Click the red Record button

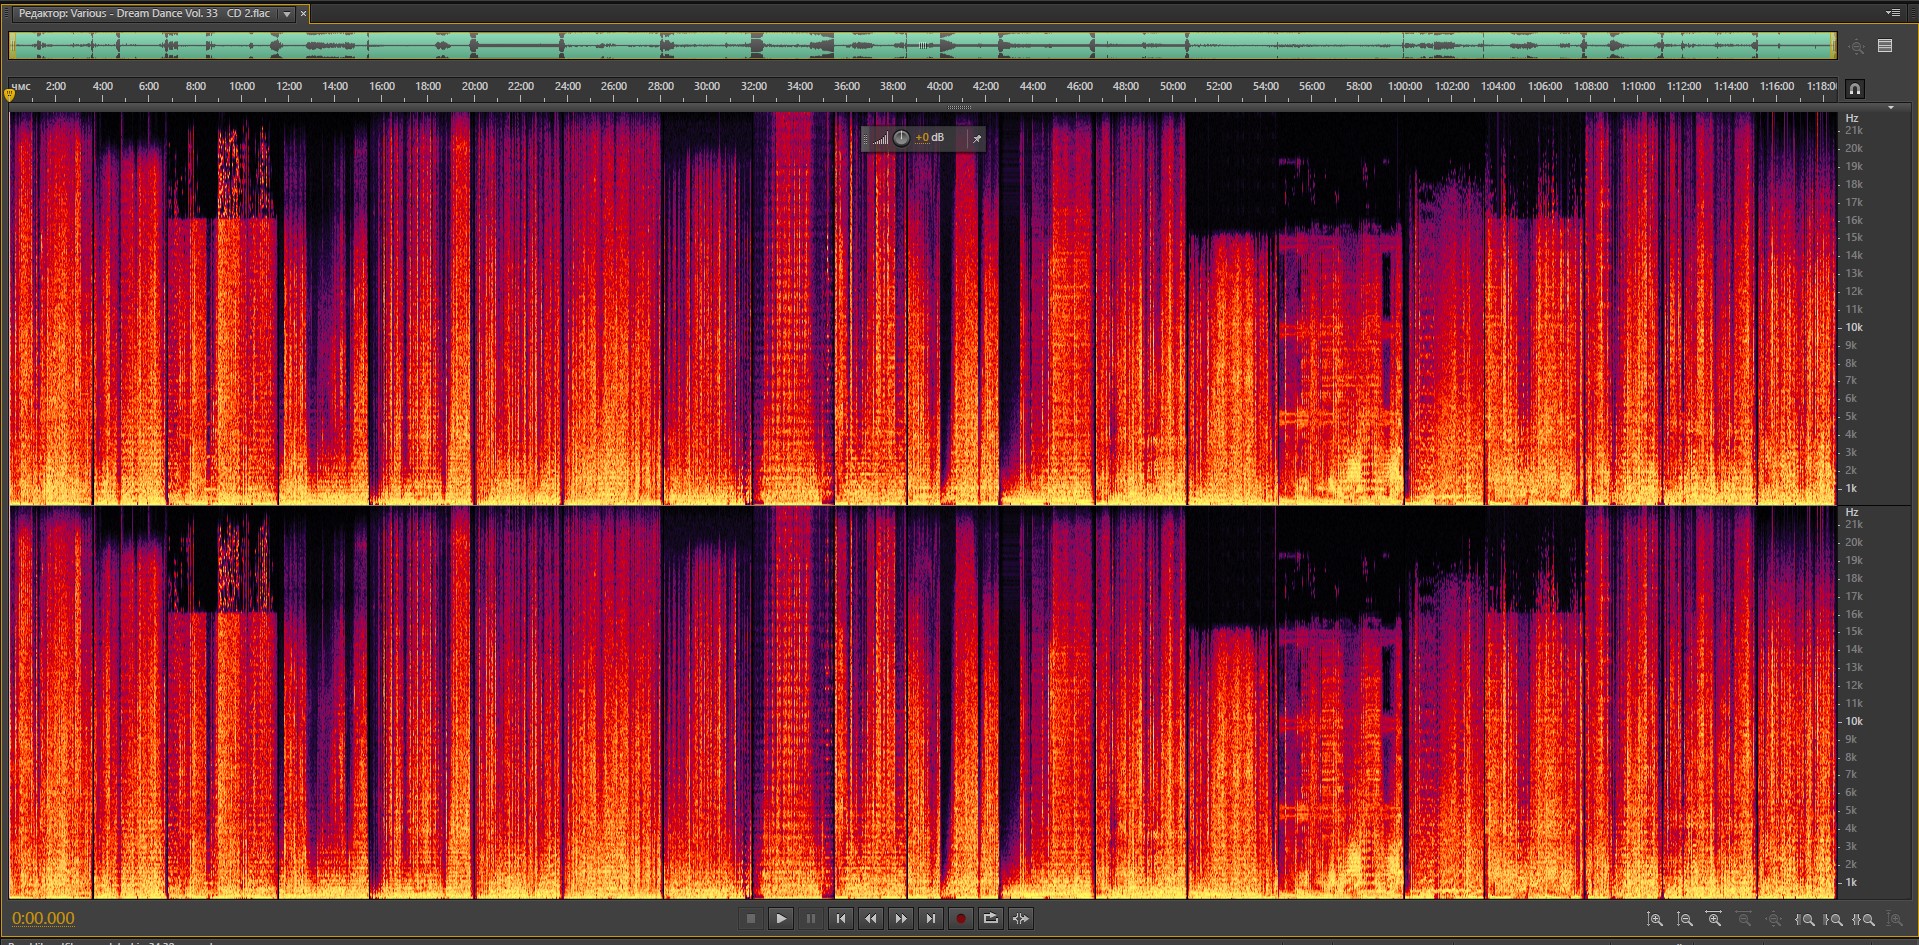point(961,918)
